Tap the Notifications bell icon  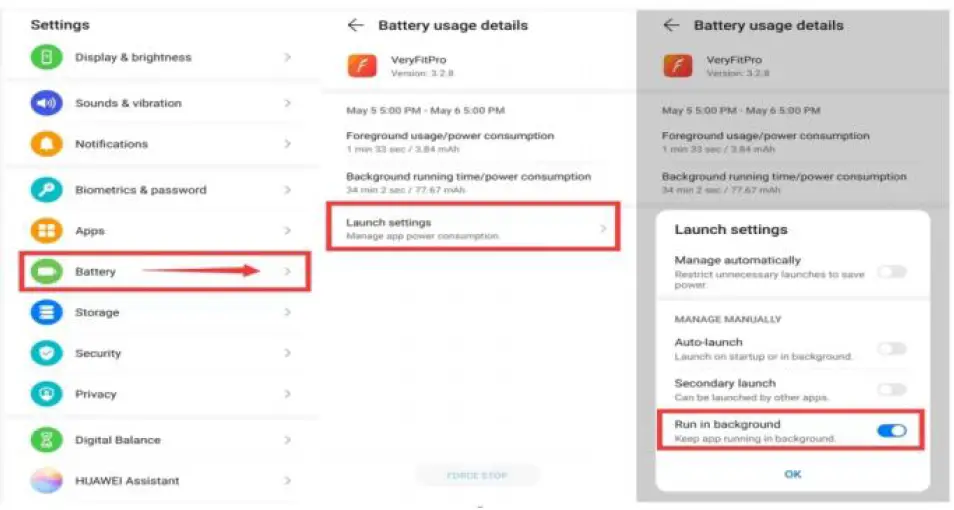coord(46,144)
